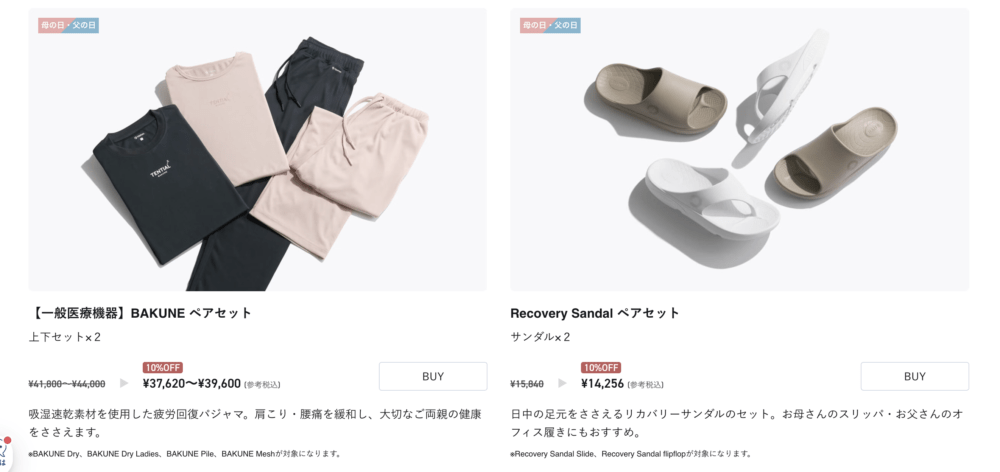
Task: Select the ¥37,620〜¥39,600 discounted price
Action: click(191, 383)
